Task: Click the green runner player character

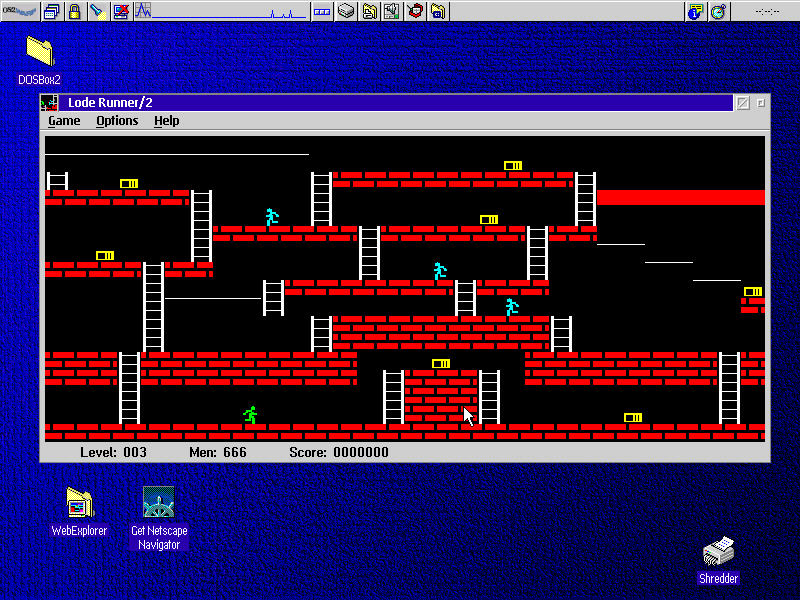Action: click(x=250, y=415)
